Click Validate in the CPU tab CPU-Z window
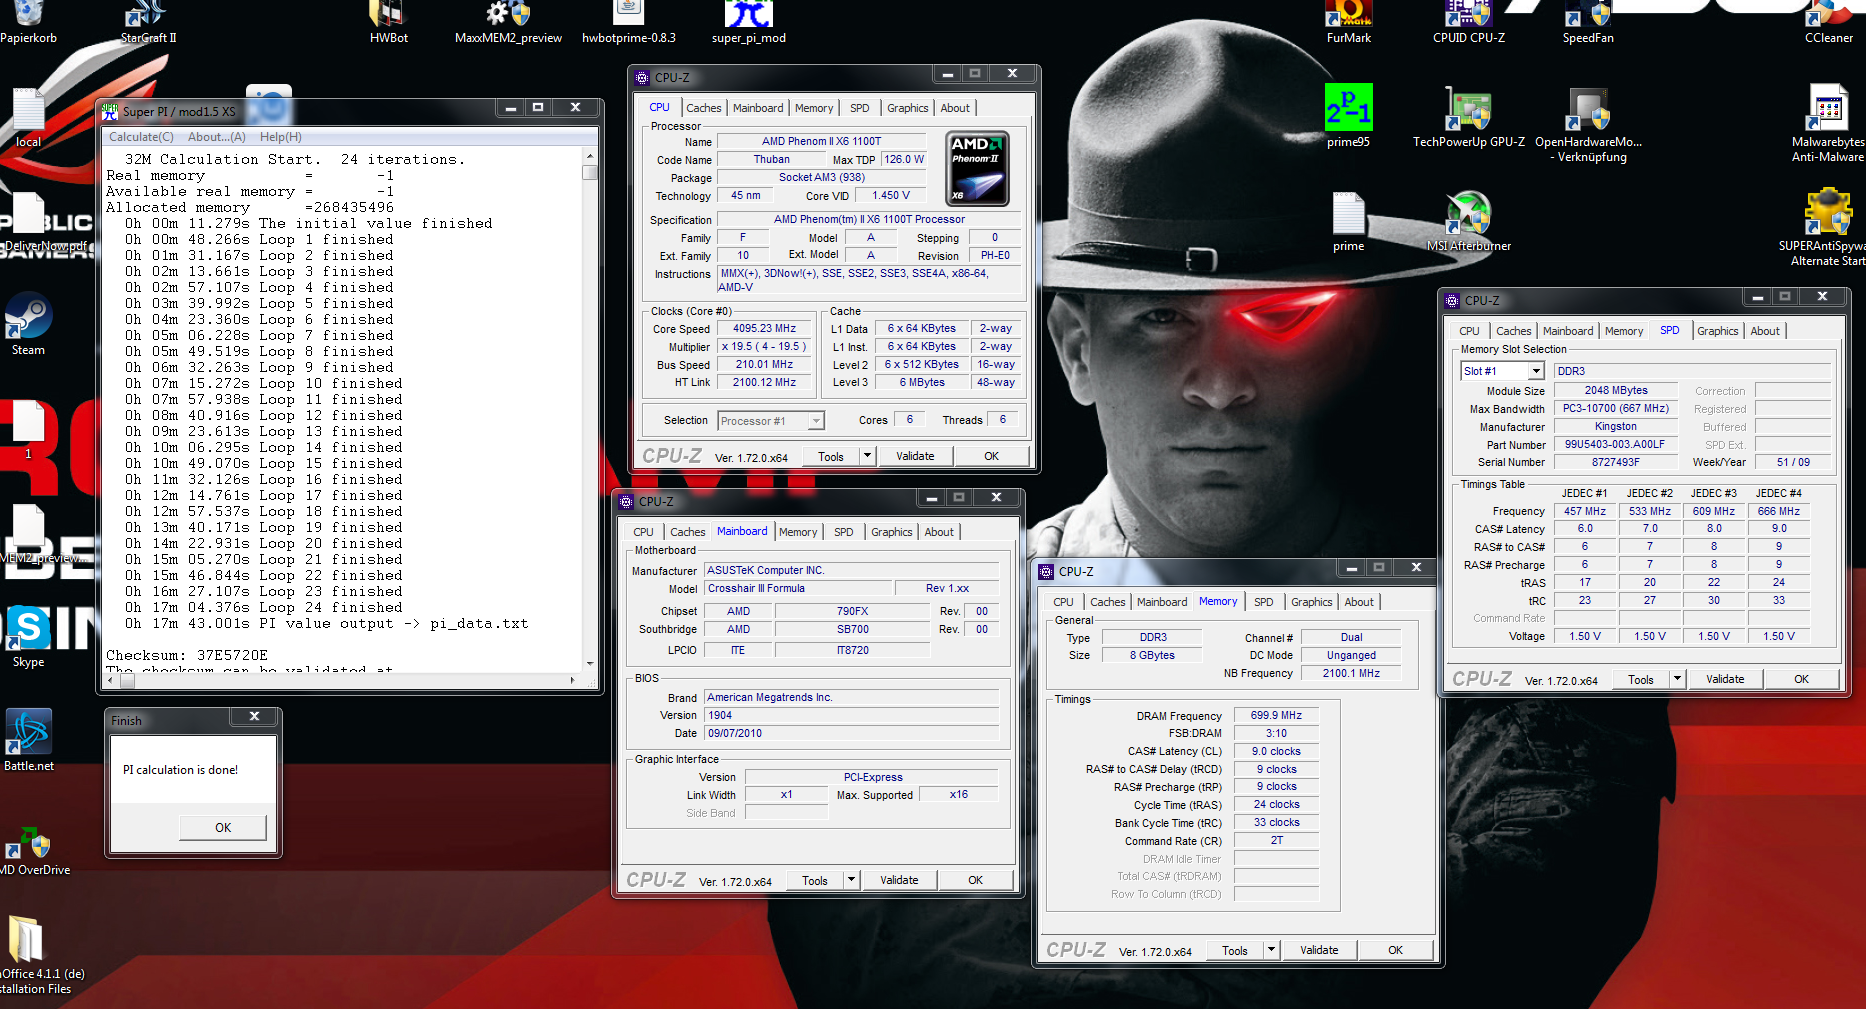Screen dimensions: 1866x1009 tap(915, 456)
